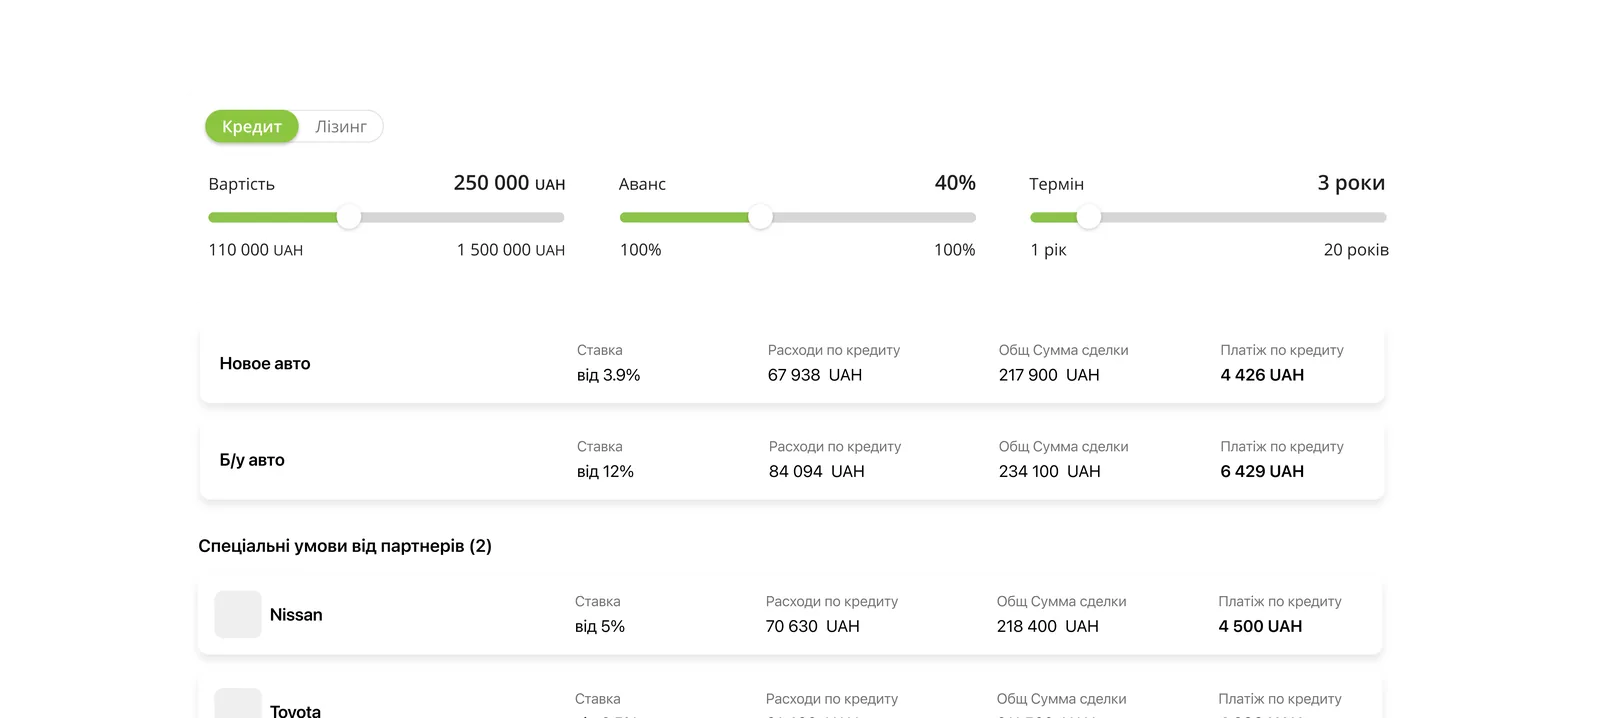
Task: Click the від 12% rate
Action: (x=605, y=471)
